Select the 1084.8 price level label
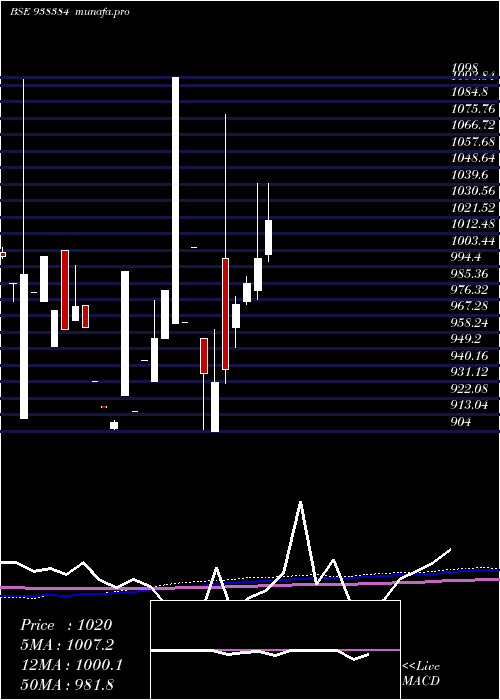 click(469, 92)
